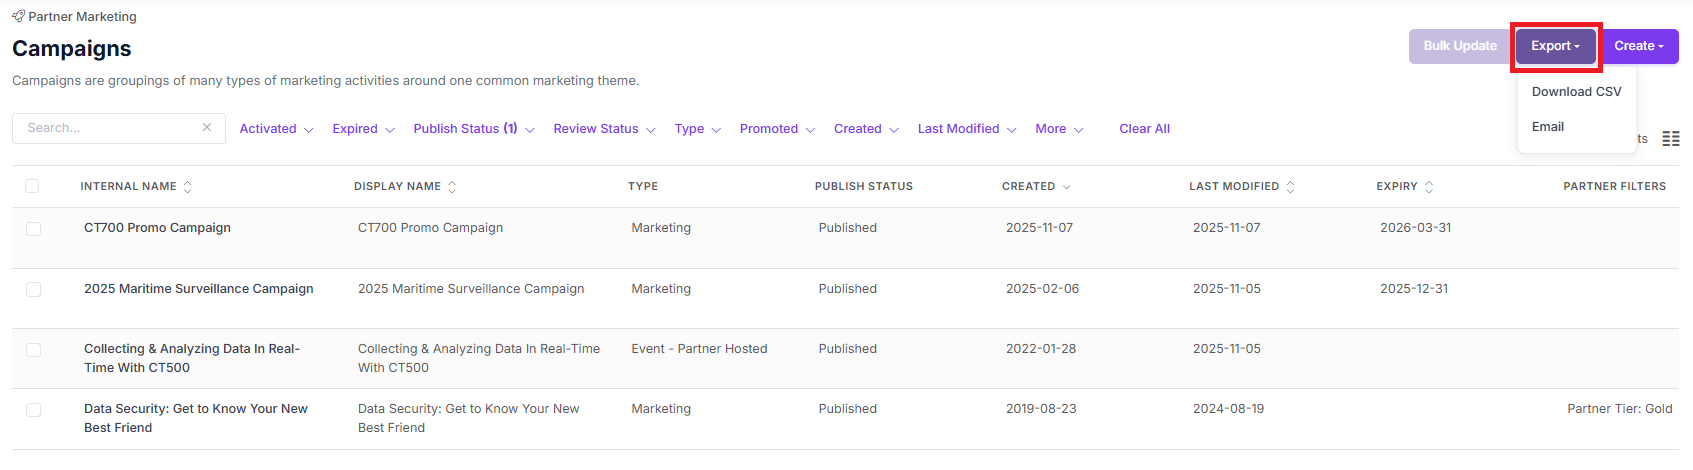Screen dimensions: 1693x470
Task: Click the Campaigns page heading
Action: tap(72, 49)
